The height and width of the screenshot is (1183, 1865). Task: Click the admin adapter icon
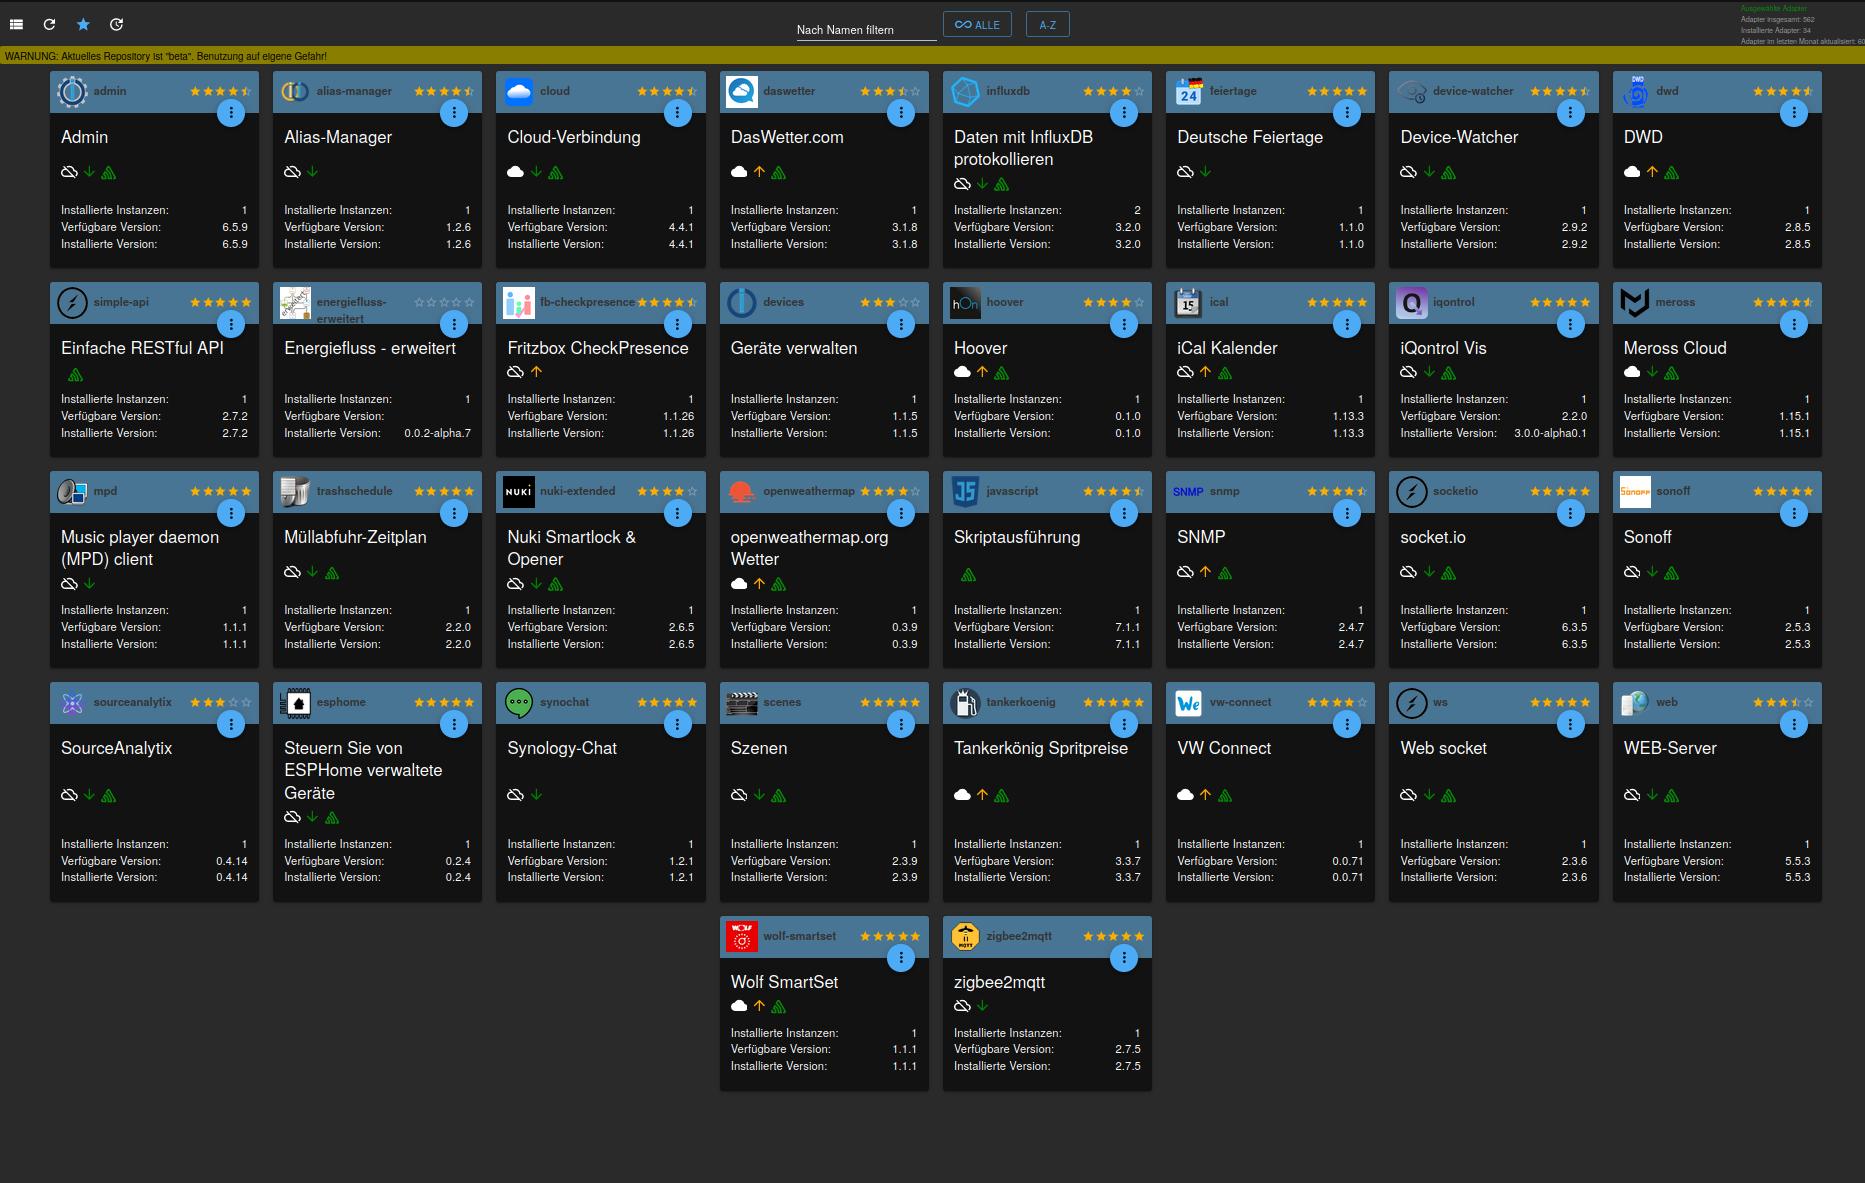(72, 91)
